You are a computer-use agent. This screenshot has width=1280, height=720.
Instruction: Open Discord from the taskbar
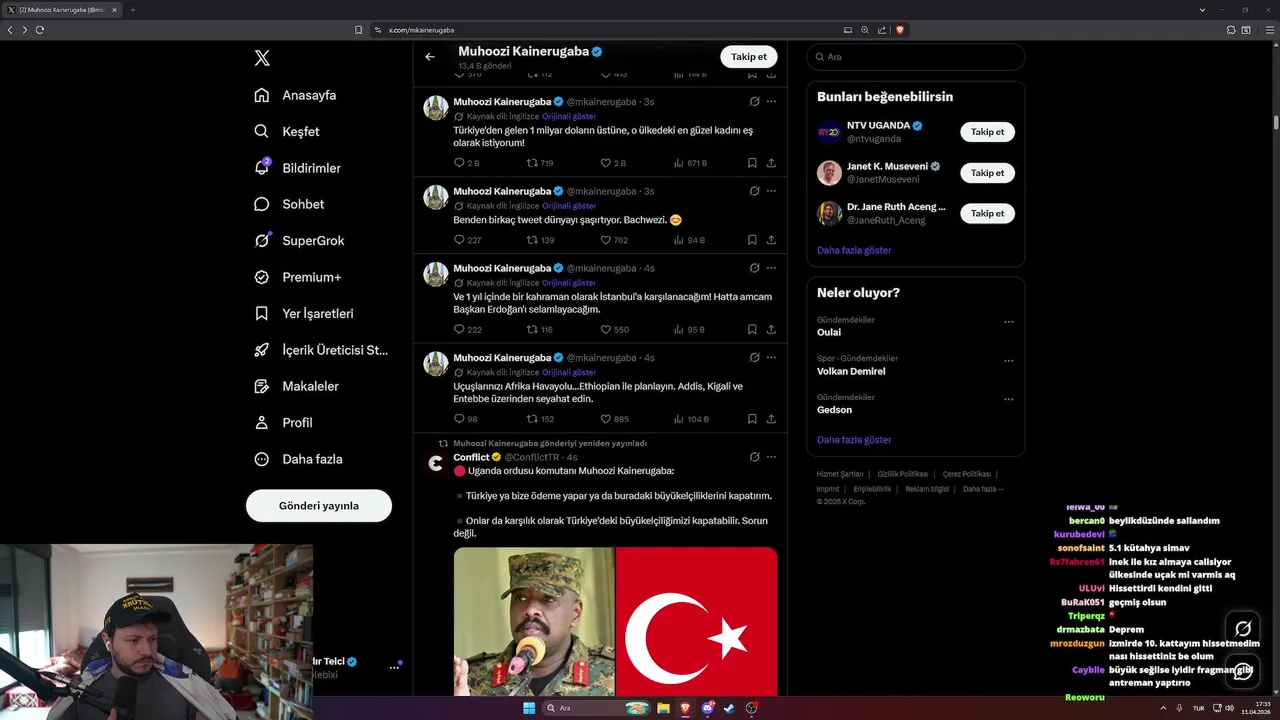click(707, 708)
